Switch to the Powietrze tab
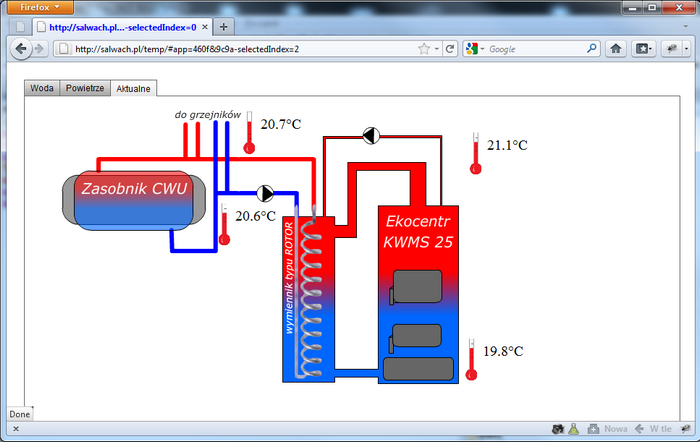This screenshot has height=442, width=700. [85, 88]
